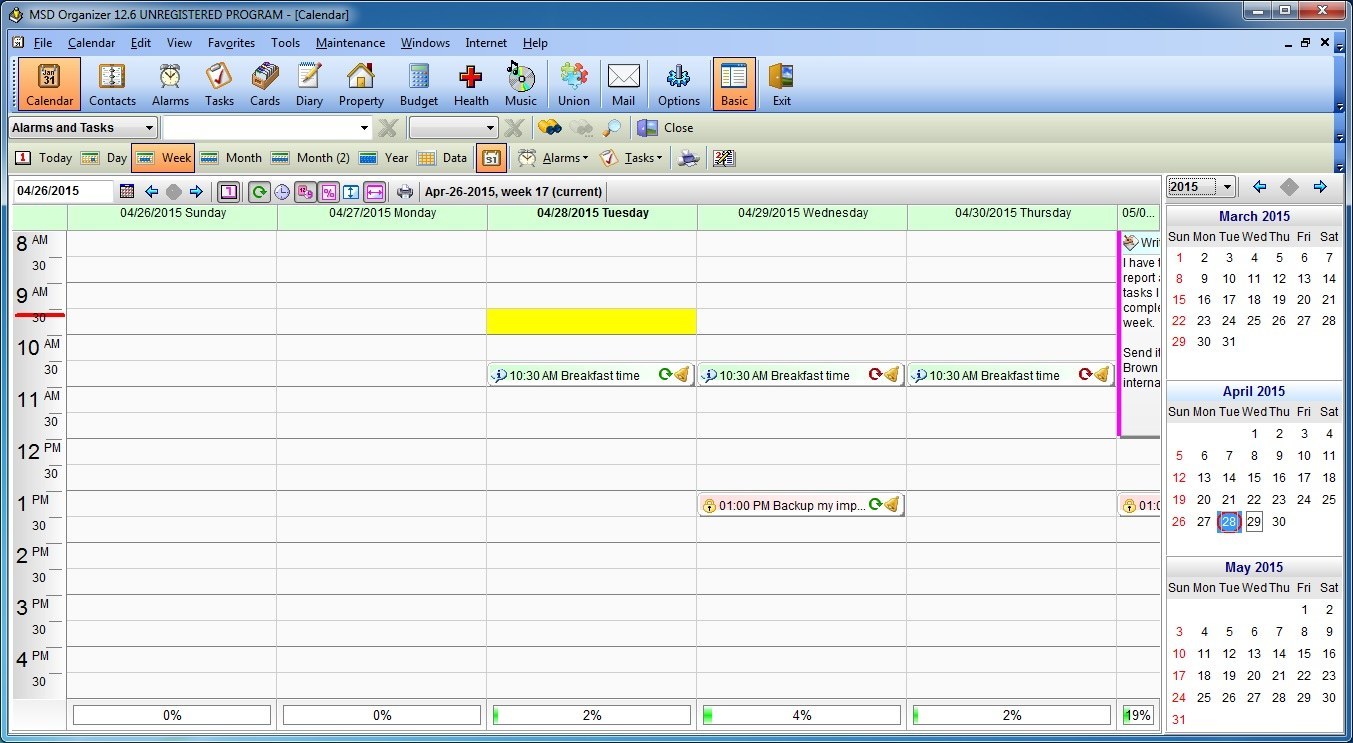The width and height of the screenshot is (1353, 743).
Task: Open the wide empty filter combo box
Action: [x=267, y=128]
